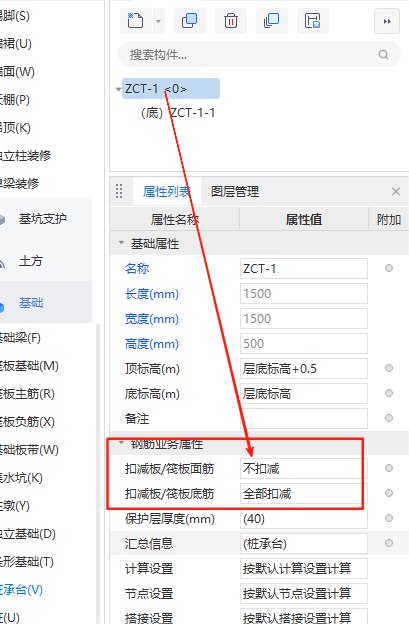409x624 pixels.
Task: Click the 计算设置 value field
Action: coord(304,568)
